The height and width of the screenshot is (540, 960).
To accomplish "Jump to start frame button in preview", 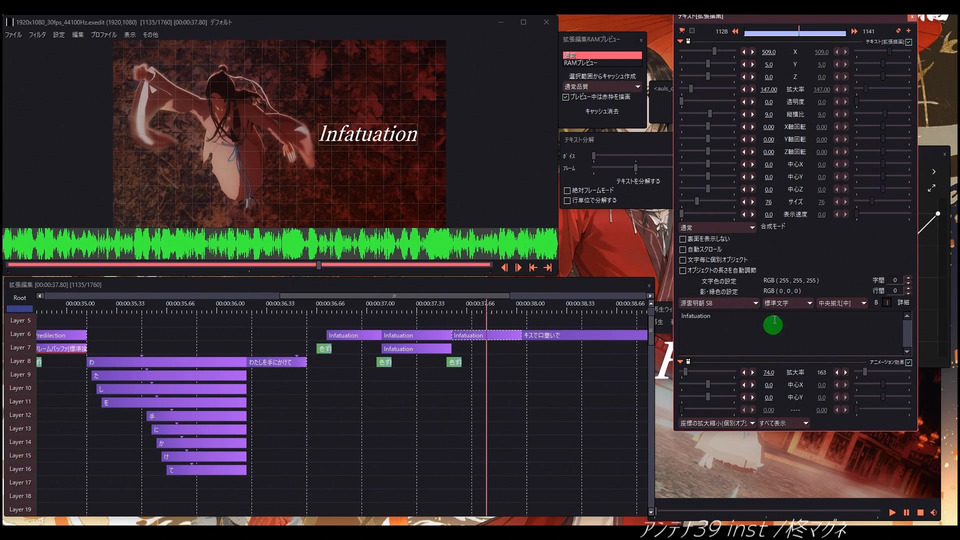I will 533,268.
